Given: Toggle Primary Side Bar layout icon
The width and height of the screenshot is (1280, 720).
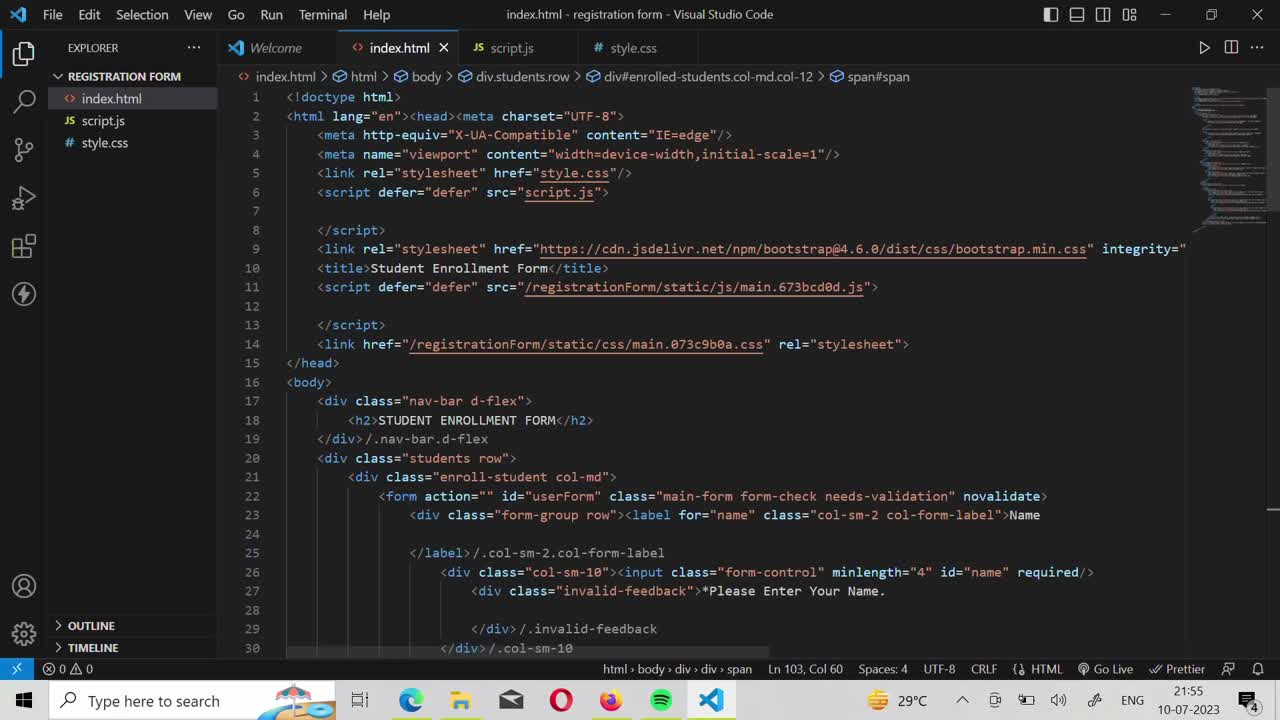Looking at the screenshot, I should click(1051, 15).
